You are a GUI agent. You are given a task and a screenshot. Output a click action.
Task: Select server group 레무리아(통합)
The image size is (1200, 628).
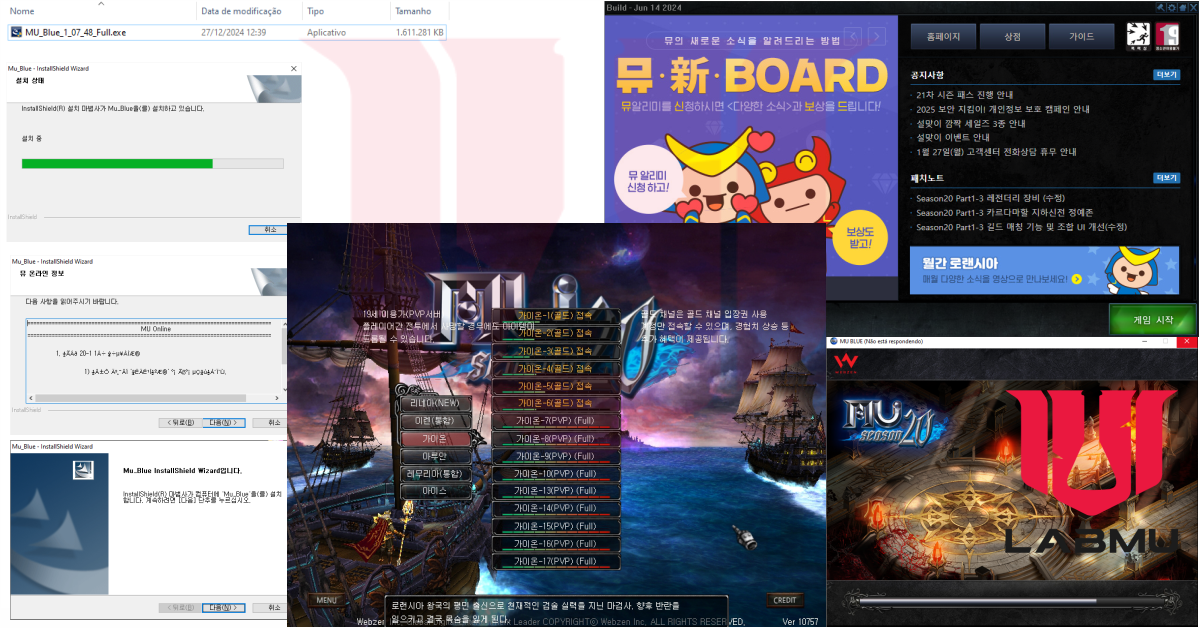click(x=435, y=474)
